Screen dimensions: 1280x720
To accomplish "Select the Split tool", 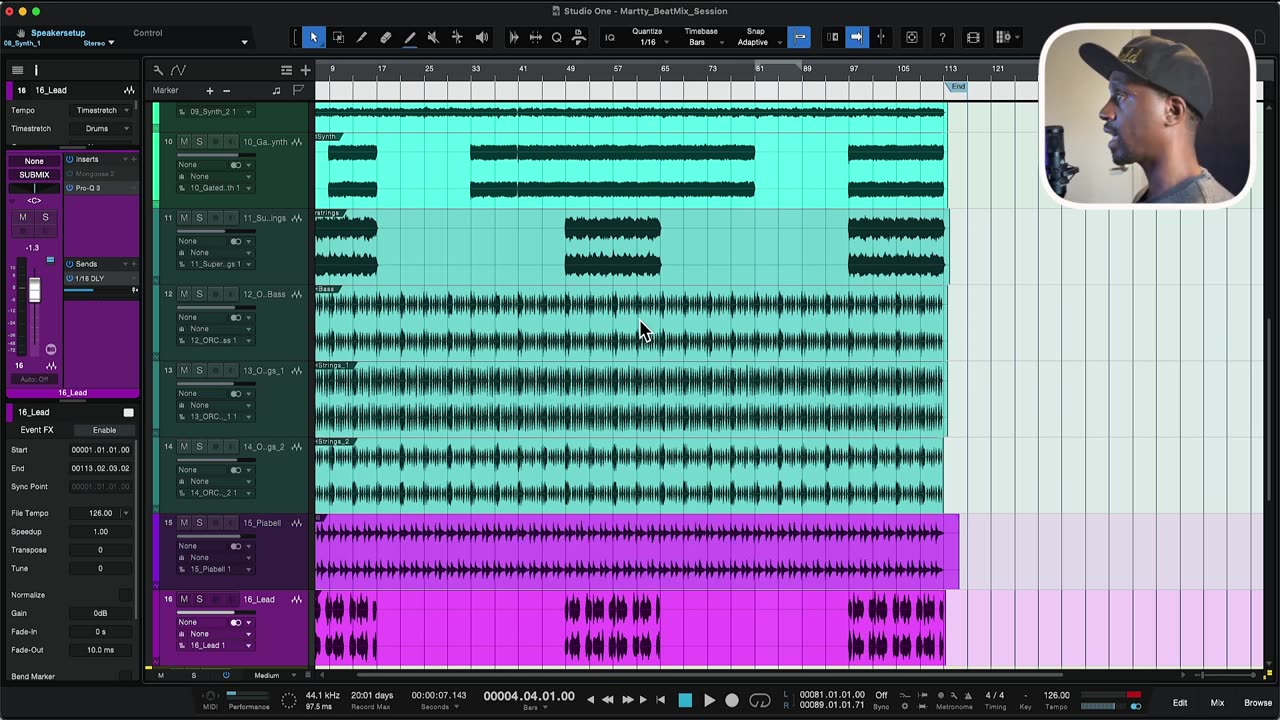I will coord(362,37).
